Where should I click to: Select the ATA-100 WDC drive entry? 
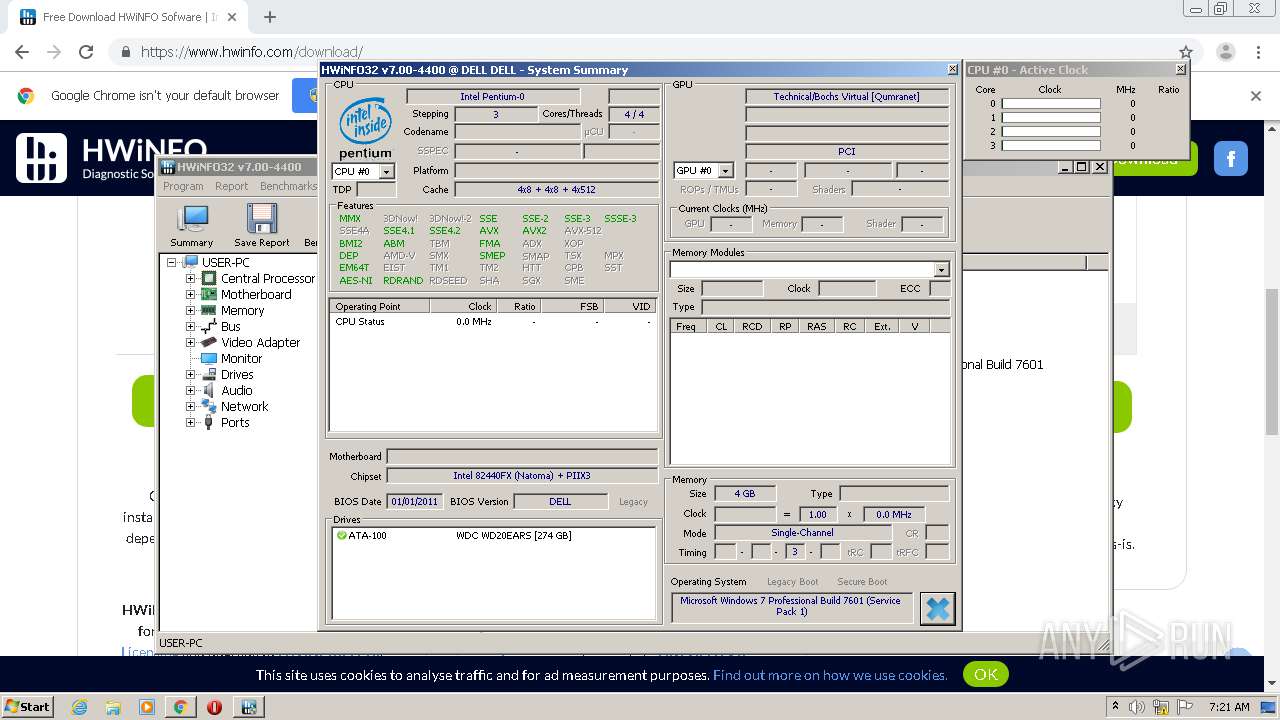[493, 536]
